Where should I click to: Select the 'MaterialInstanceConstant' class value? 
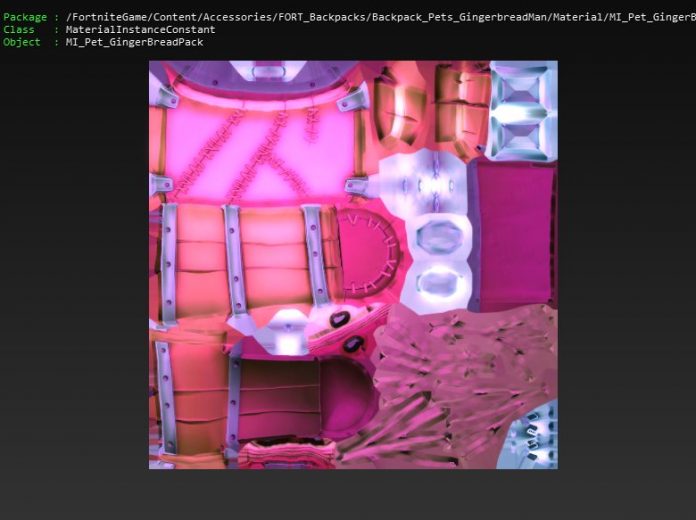coord(140,29)
